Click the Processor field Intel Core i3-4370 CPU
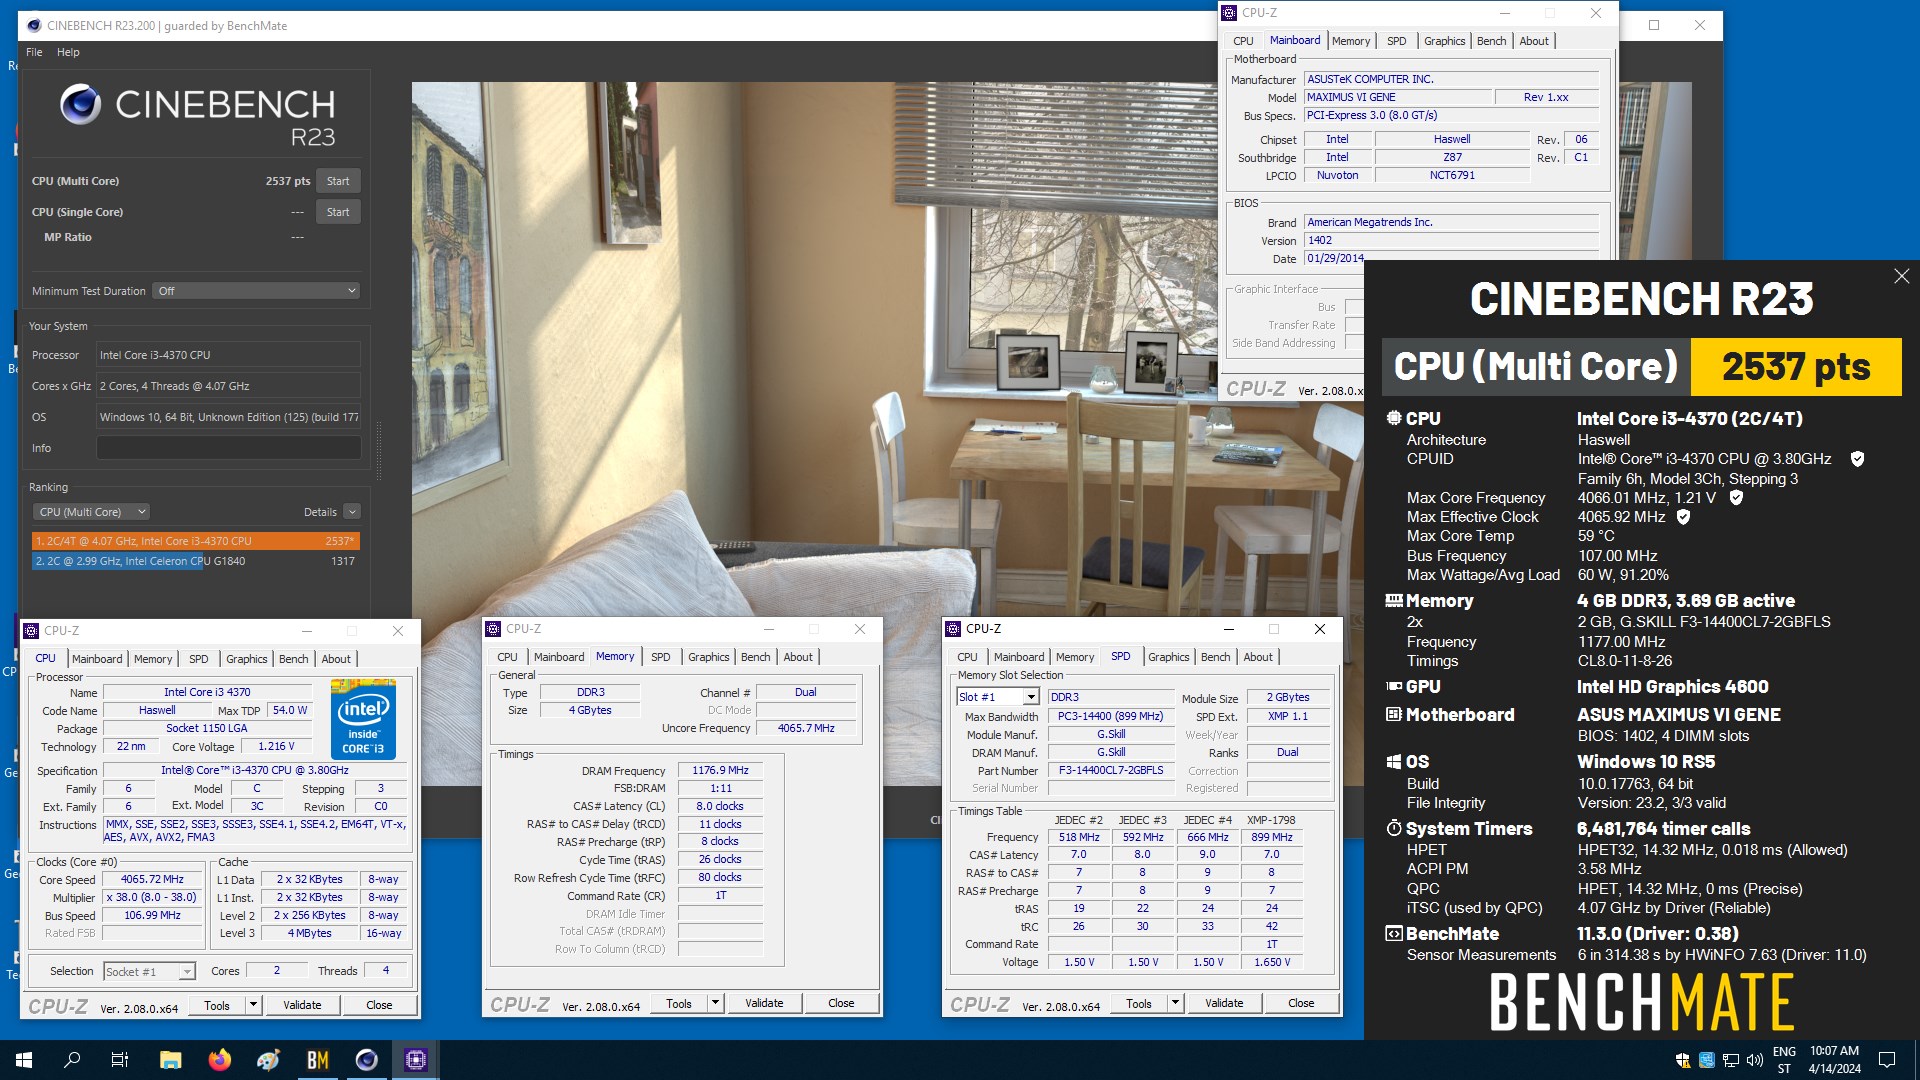 tap(228, 355)
